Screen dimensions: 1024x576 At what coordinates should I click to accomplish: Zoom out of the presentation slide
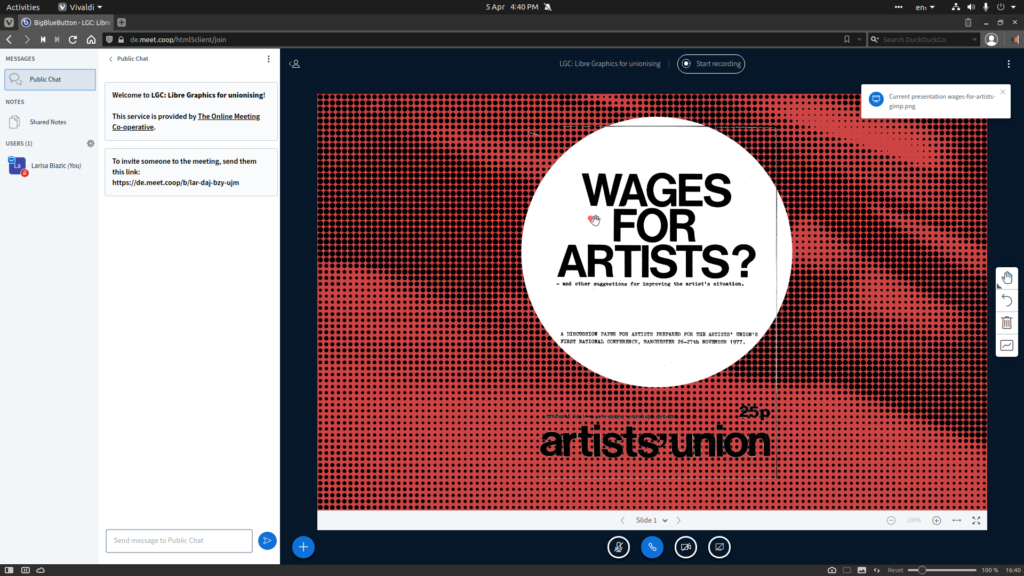(891, 520)
